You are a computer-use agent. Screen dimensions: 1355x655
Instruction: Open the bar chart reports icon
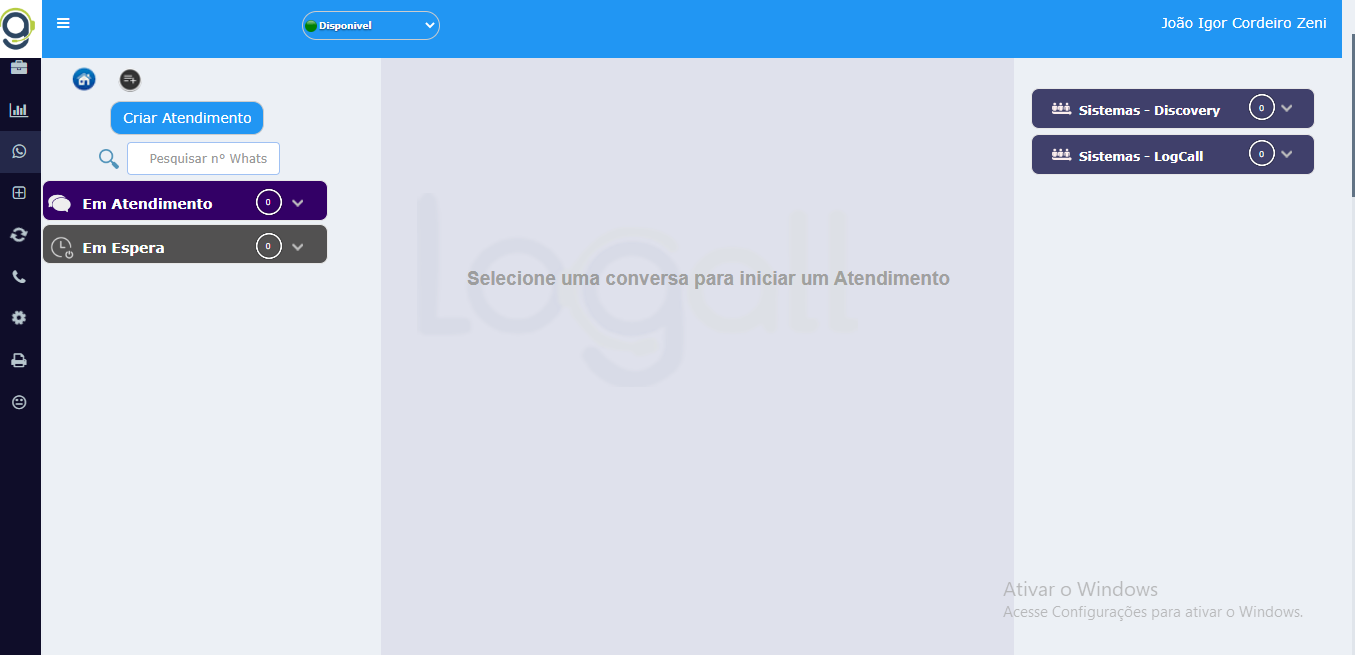[19, 110]
